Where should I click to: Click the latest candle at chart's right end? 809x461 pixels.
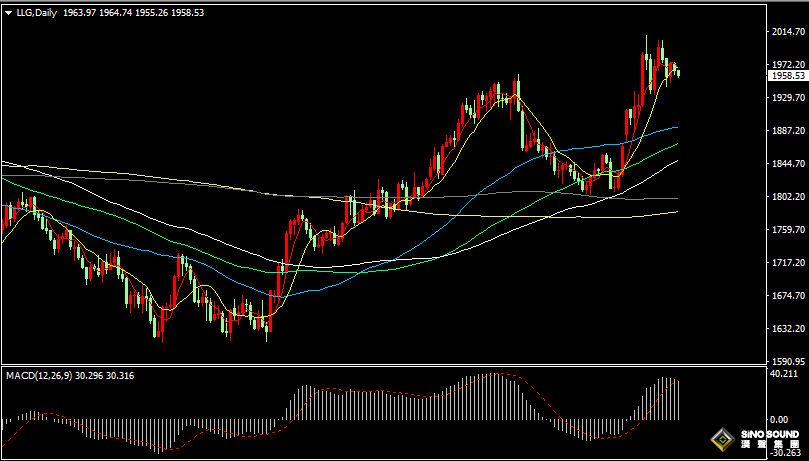(x=678, y=73)
